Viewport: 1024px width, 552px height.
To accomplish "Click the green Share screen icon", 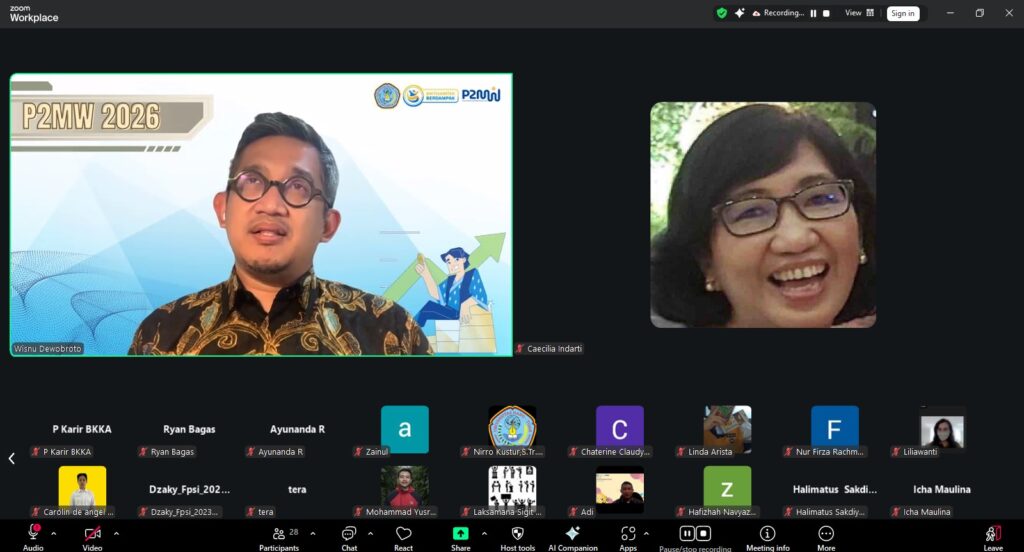I will (x=460, y=535).
